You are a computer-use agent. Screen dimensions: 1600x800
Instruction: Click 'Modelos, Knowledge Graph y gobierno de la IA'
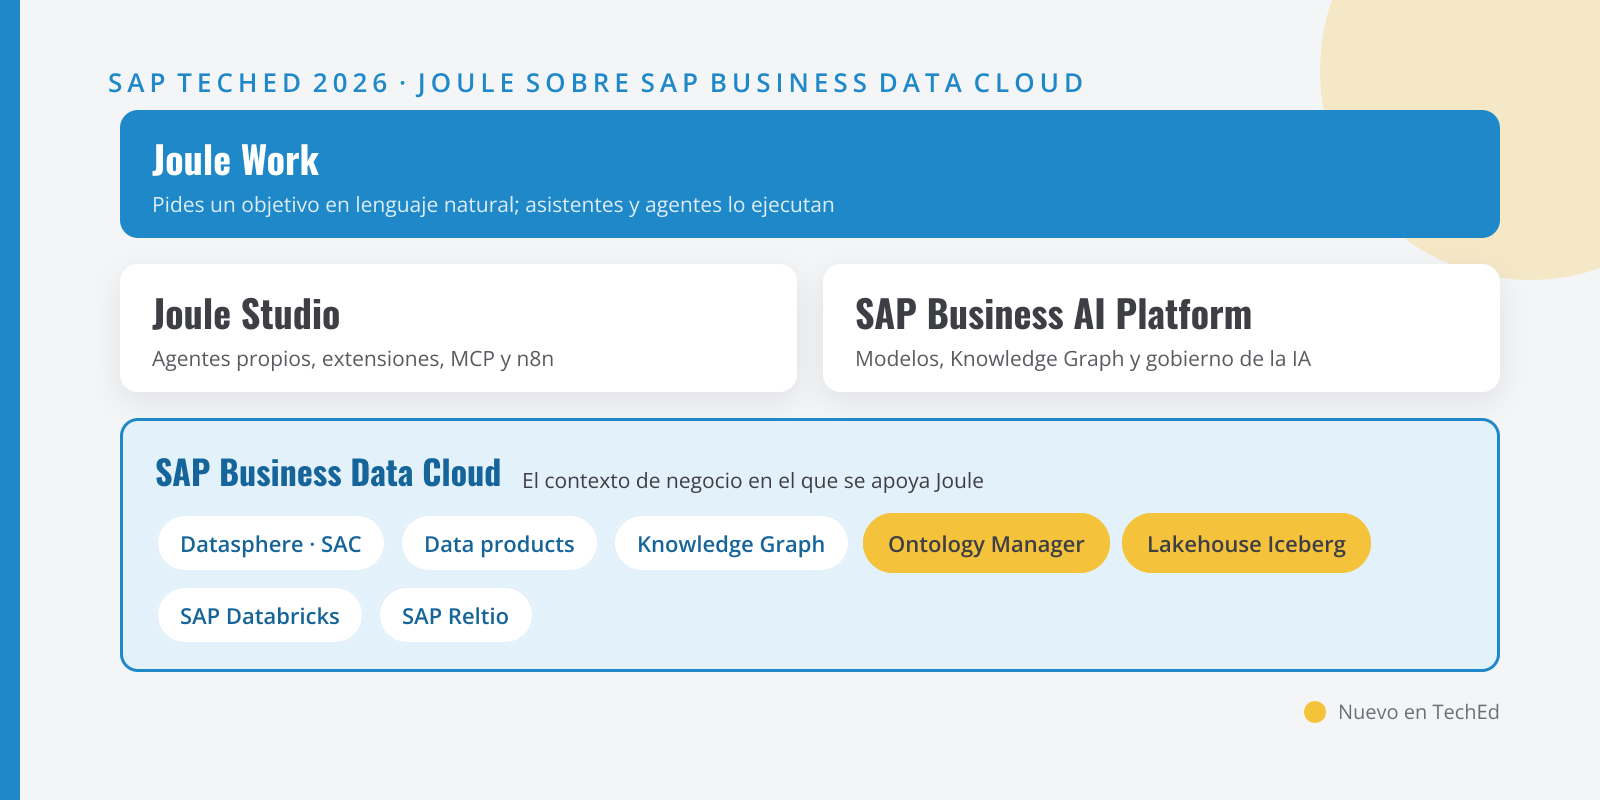[x=1083, y=359]
